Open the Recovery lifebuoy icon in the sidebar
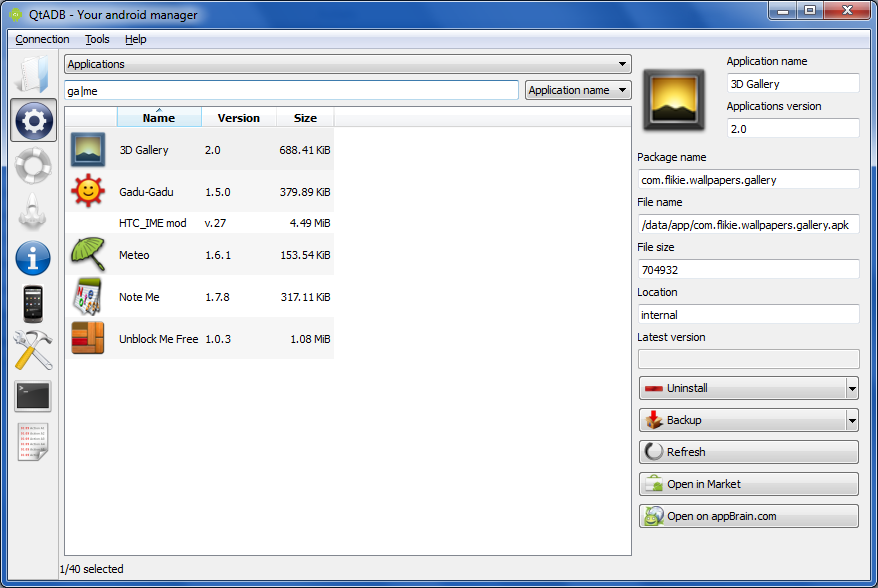Image resolution: width=878 pixels, height=588 pixels. click(x=33, y=166)
